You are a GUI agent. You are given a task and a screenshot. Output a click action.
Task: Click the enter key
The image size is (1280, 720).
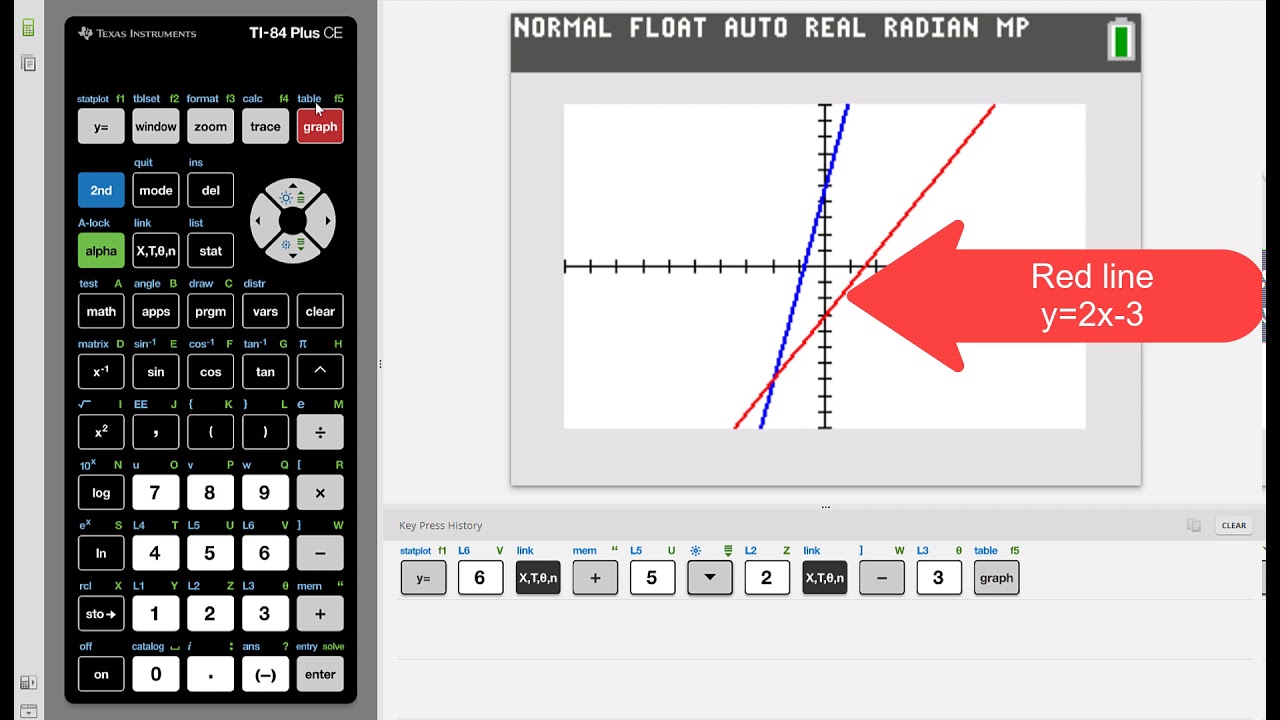click(x=320, y=674)
